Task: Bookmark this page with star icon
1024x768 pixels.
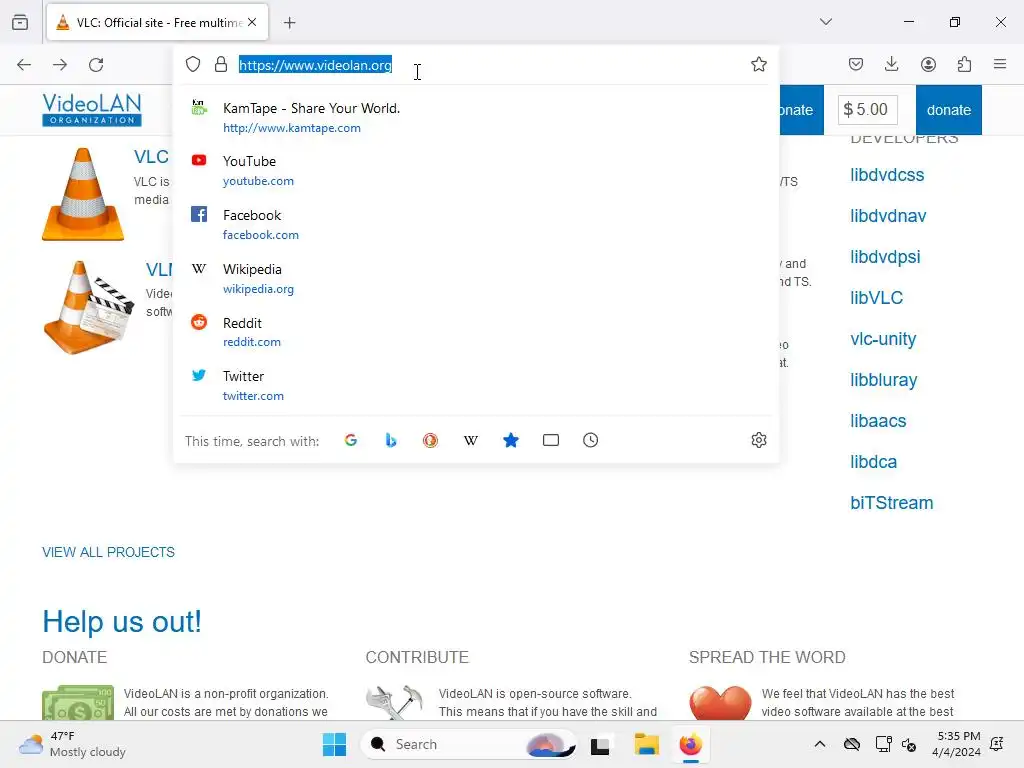Action: 758,64
